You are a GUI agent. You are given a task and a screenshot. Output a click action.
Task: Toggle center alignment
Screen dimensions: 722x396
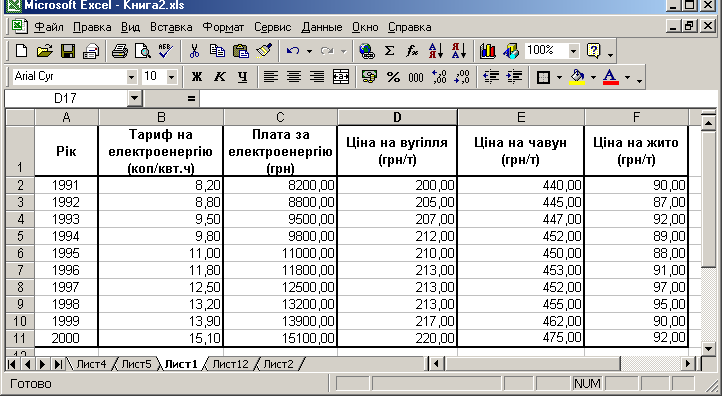pos(294,77)
